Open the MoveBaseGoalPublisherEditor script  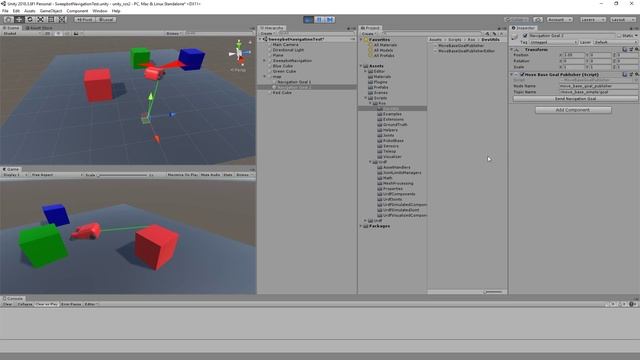467,51
